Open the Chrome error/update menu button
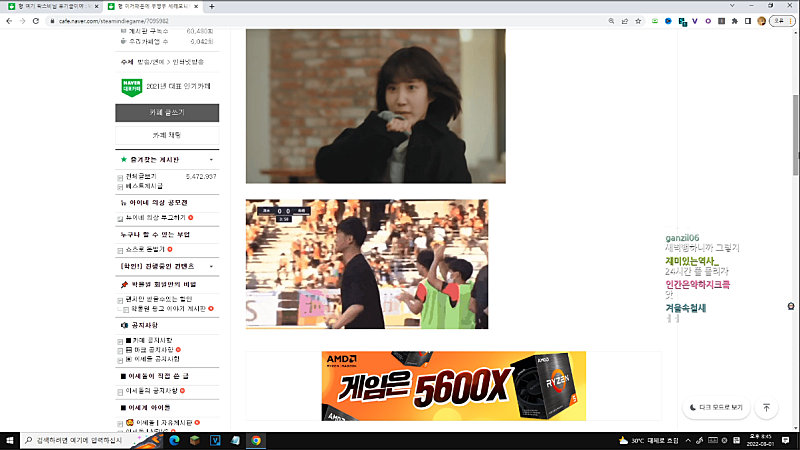The image size is (800, 450). click(x=782, y=21)
